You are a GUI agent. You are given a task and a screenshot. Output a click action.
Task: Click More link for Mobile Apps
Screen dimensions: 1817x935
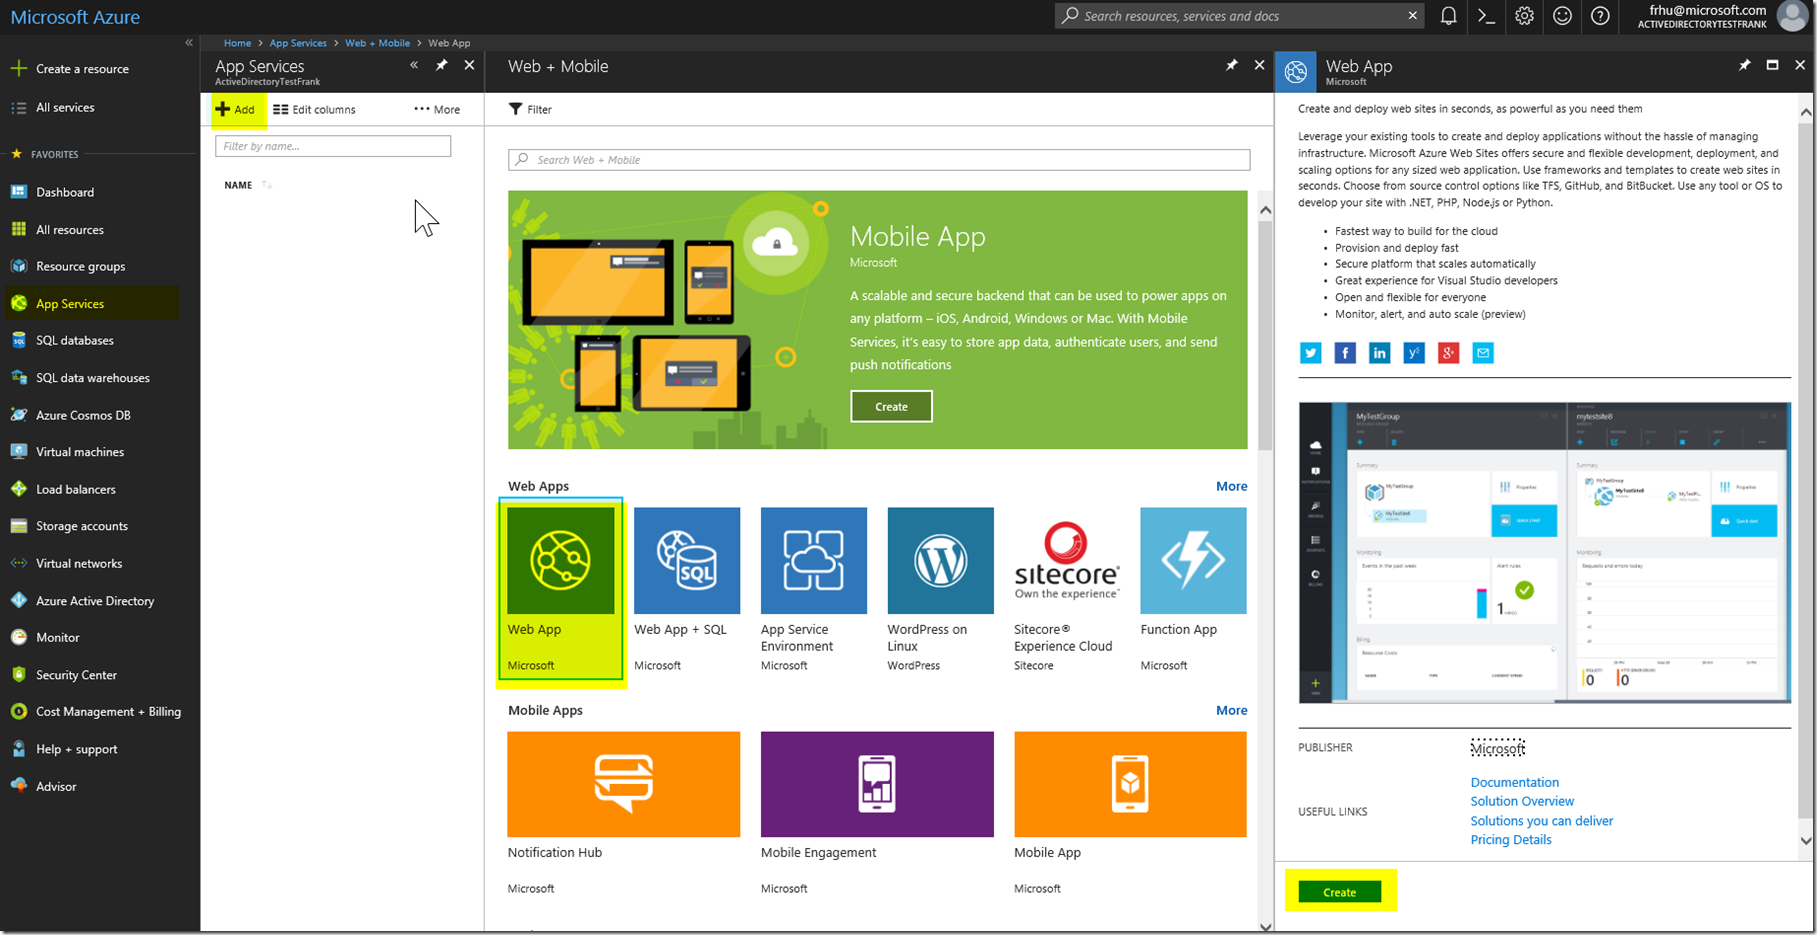pyautogui.click(x=1231, y=710)
